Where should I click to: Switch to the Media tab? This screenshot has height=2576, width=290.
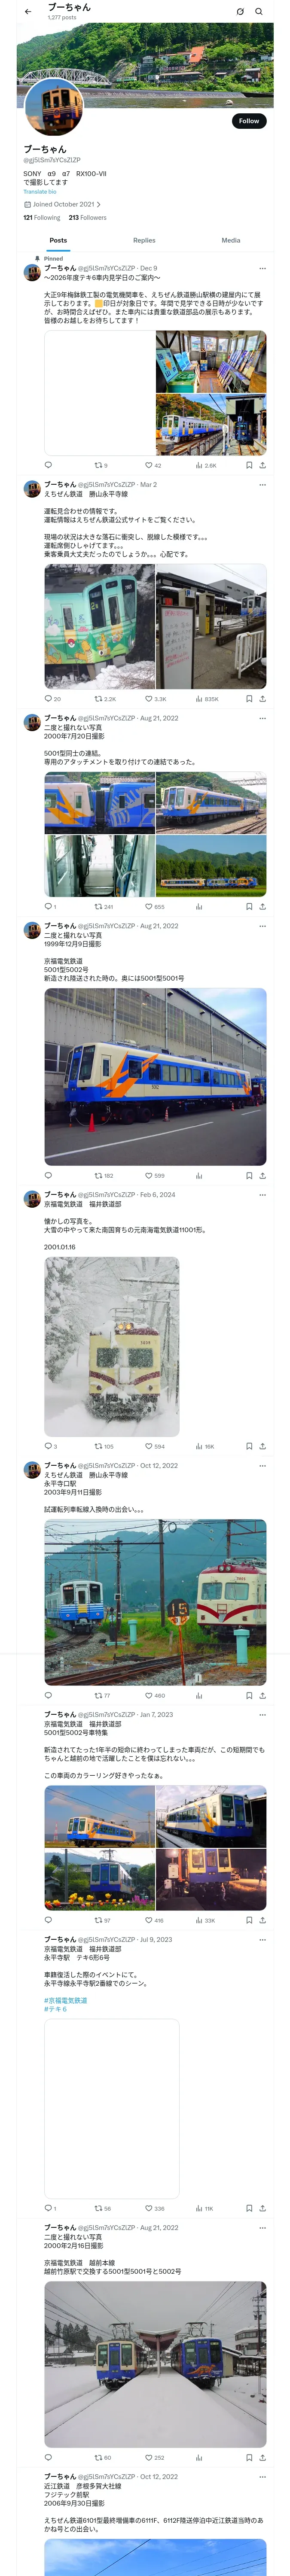pos(231,240)
